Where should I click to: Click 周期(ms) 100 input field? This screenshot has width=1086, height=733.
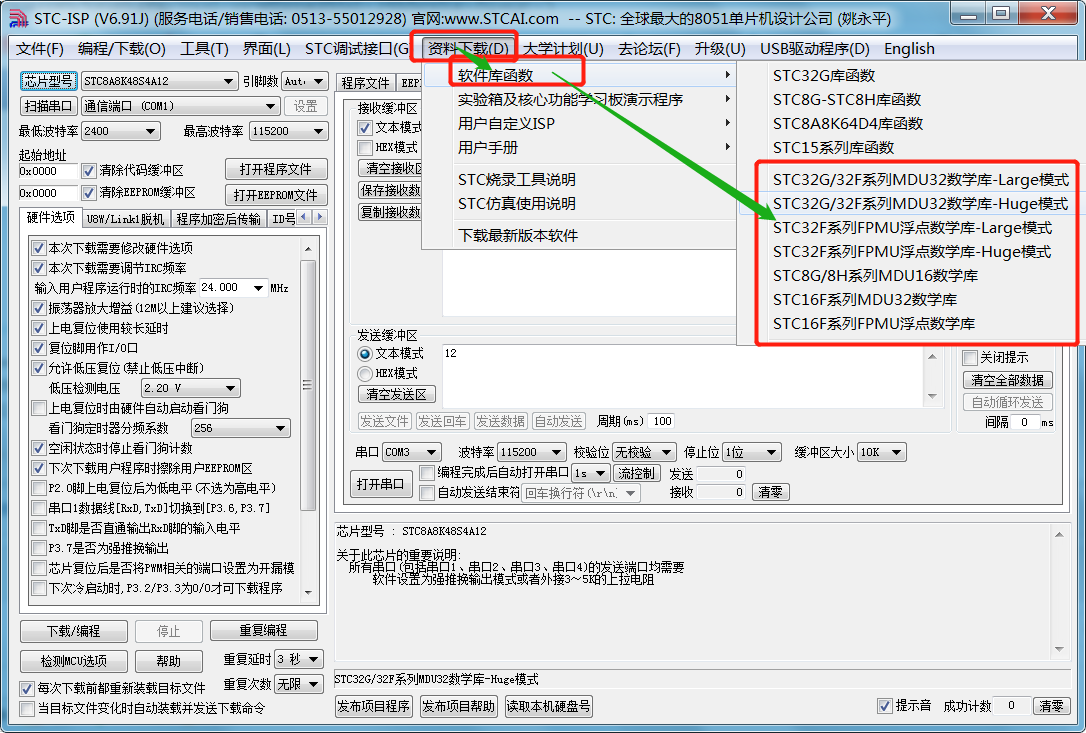click(661, 421)
